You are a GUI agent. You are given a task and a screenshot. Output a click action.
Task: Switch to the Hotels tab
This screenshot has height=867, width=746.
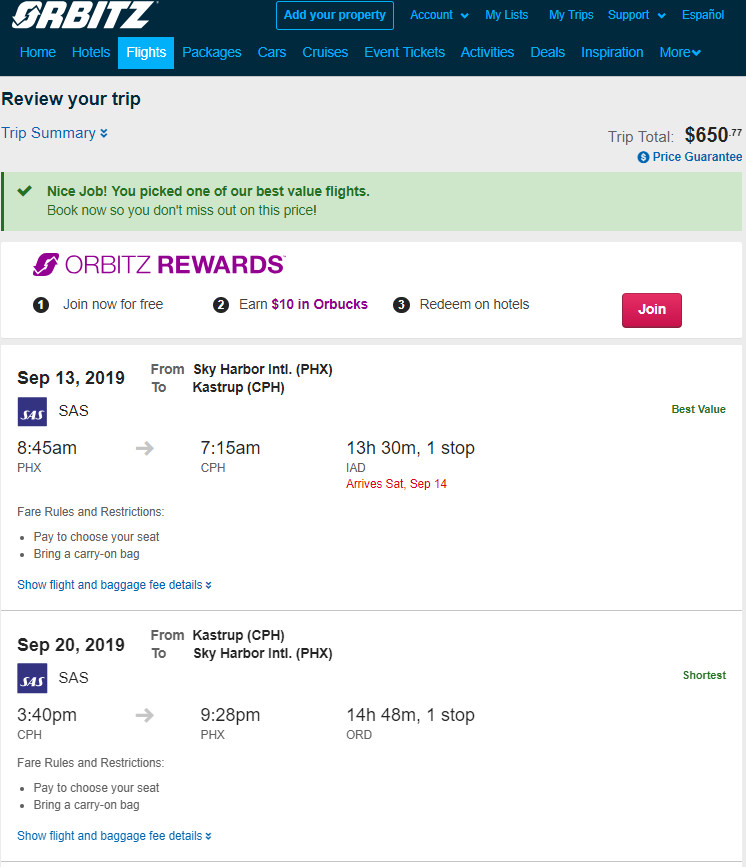point(91,53)
